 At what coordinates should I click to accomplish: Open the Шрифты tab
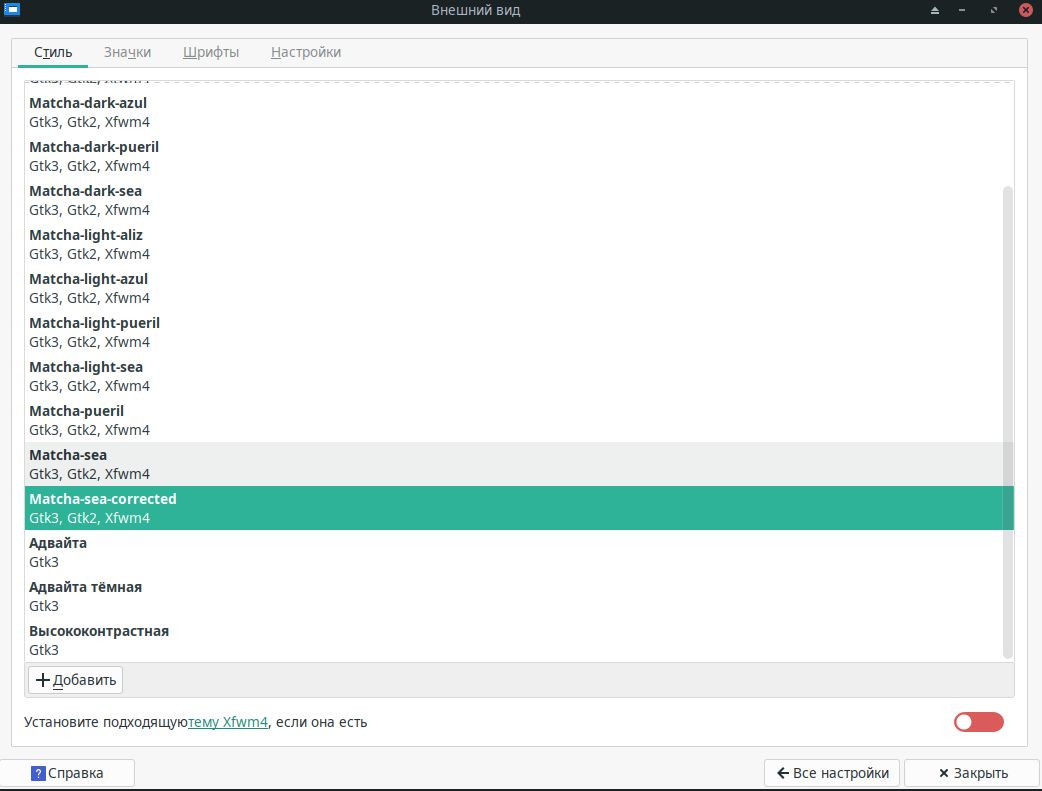point(211,52)
